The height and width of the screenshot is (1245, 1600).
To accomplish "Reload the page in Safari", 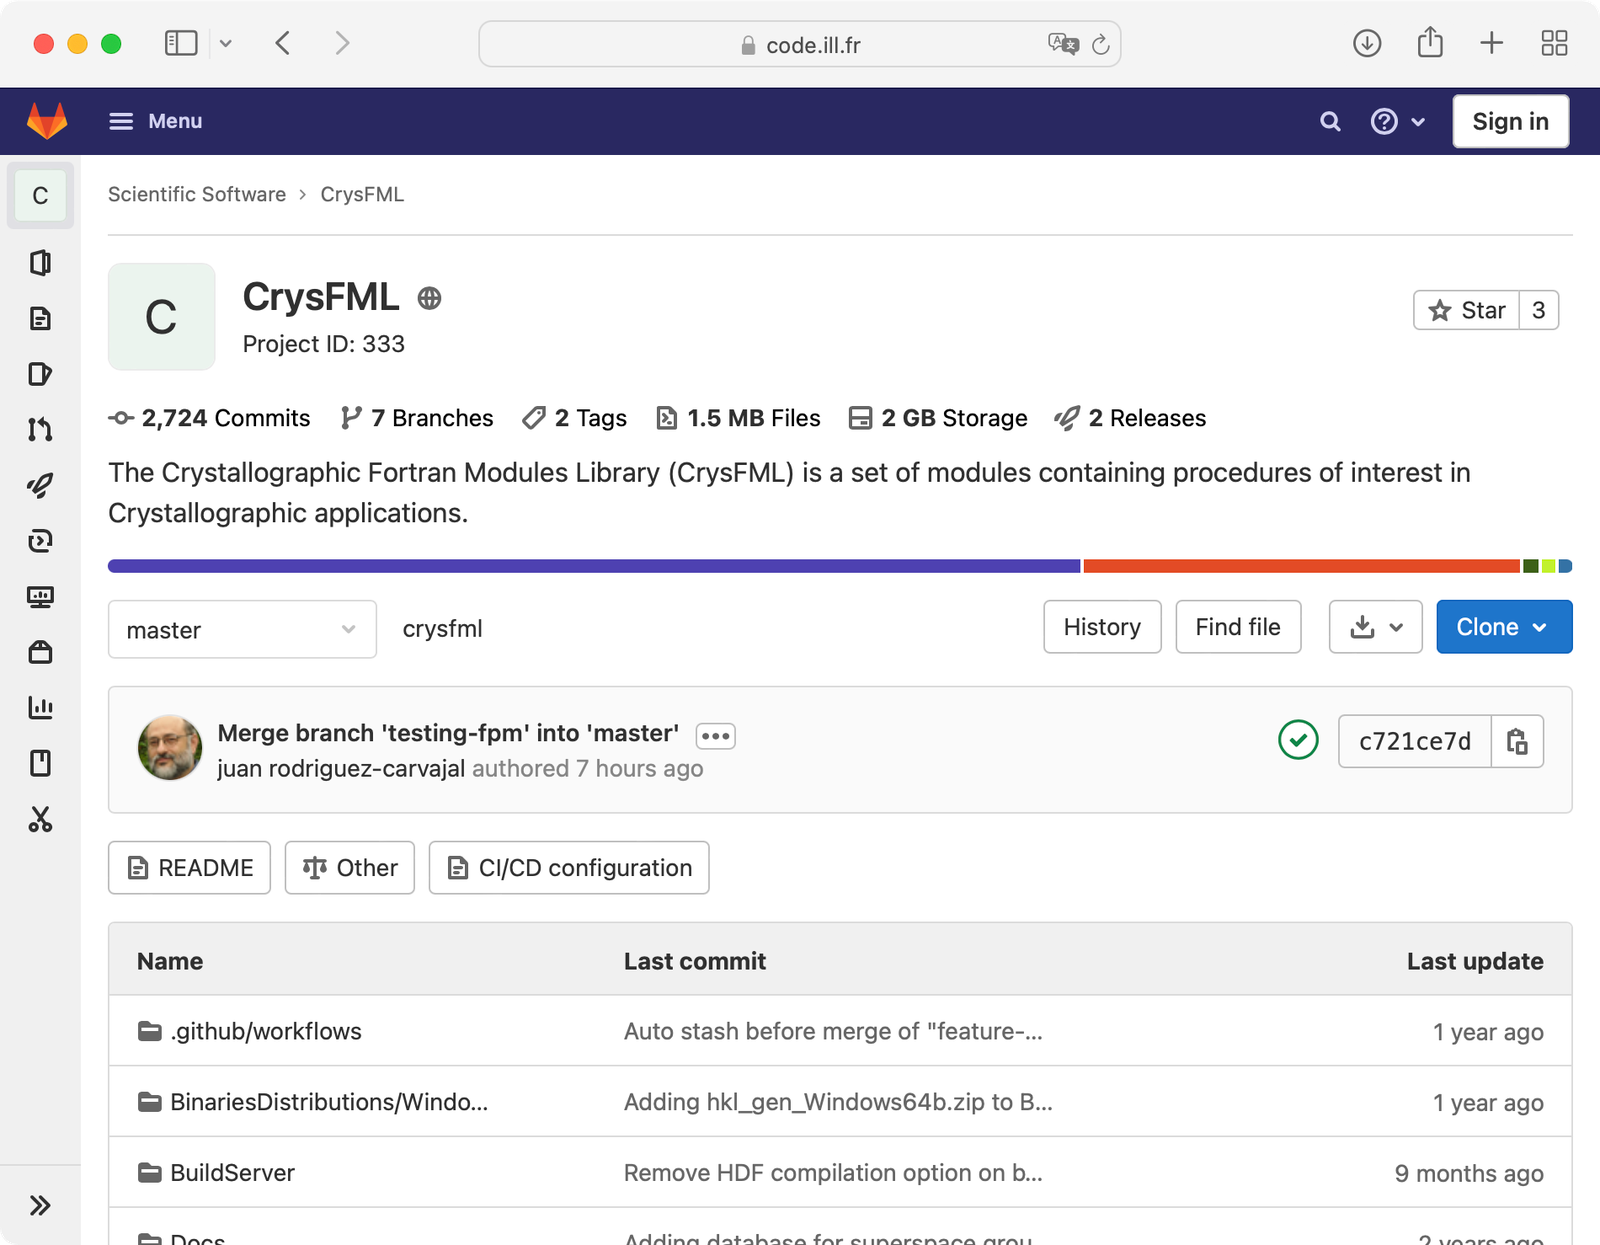I will (x=1100, y=45).
